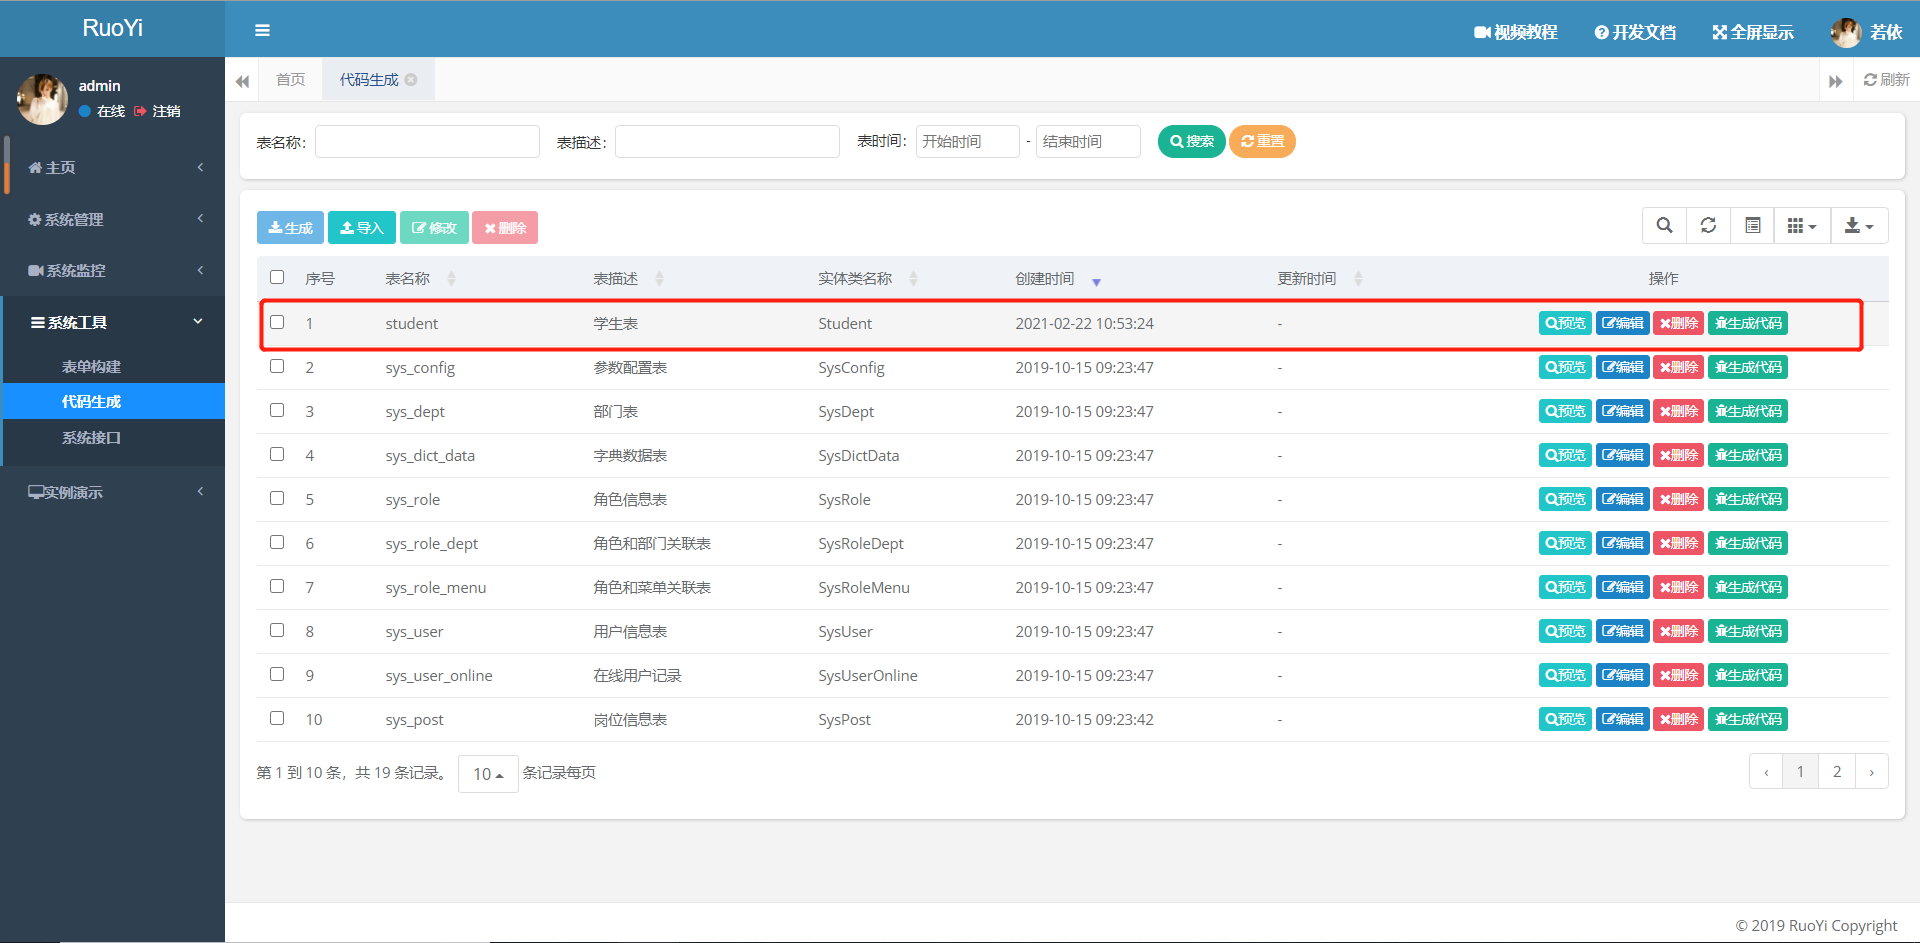
Task: Open the 视频教程 video tutorial link
Action: click(1515, 32)
